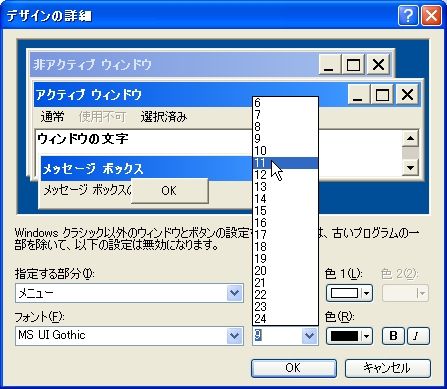
Task: Select 21 as font size
Action: (285, 283)
